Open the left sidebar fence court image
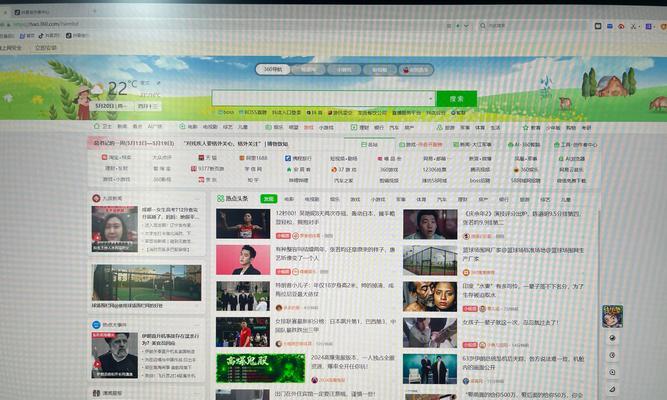The height and width of the screenshot is (400, 667). (146, 283)
